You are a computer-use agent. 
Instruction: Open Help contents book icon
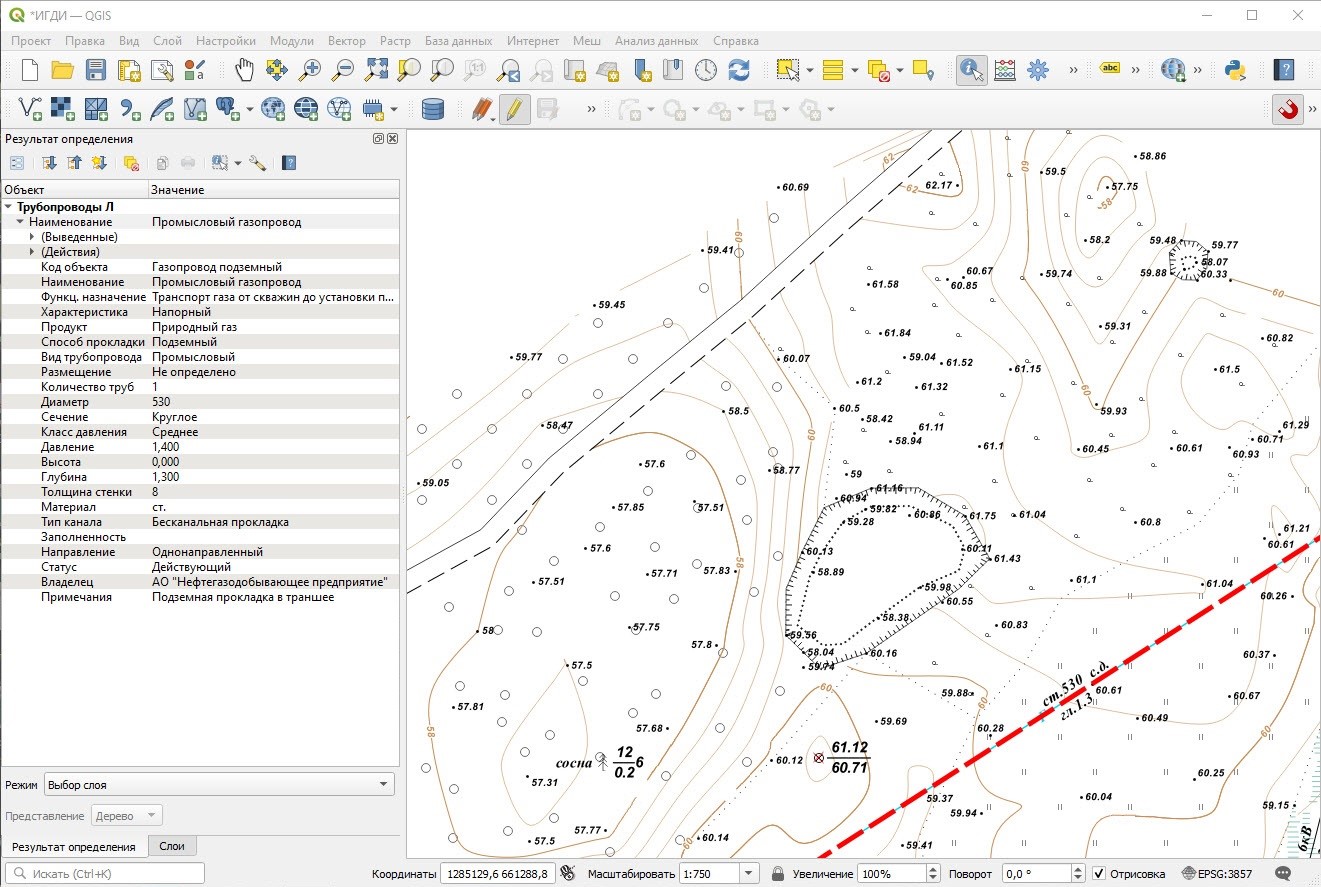click(1285, 70)
